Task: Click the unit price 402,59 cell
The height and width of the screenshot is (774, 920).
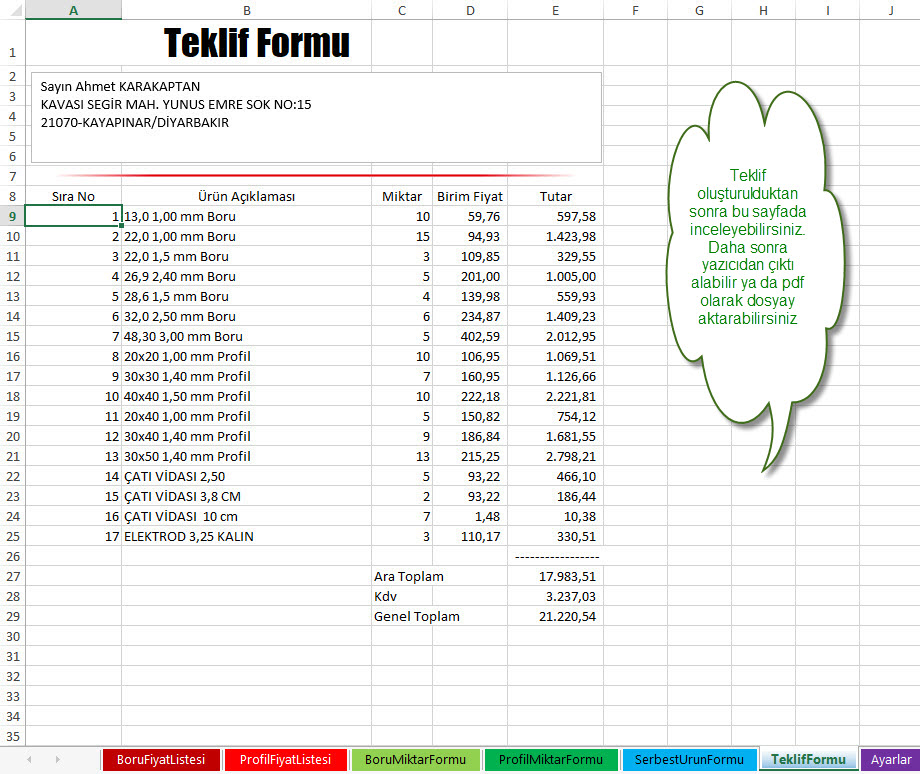Action: 470,336
